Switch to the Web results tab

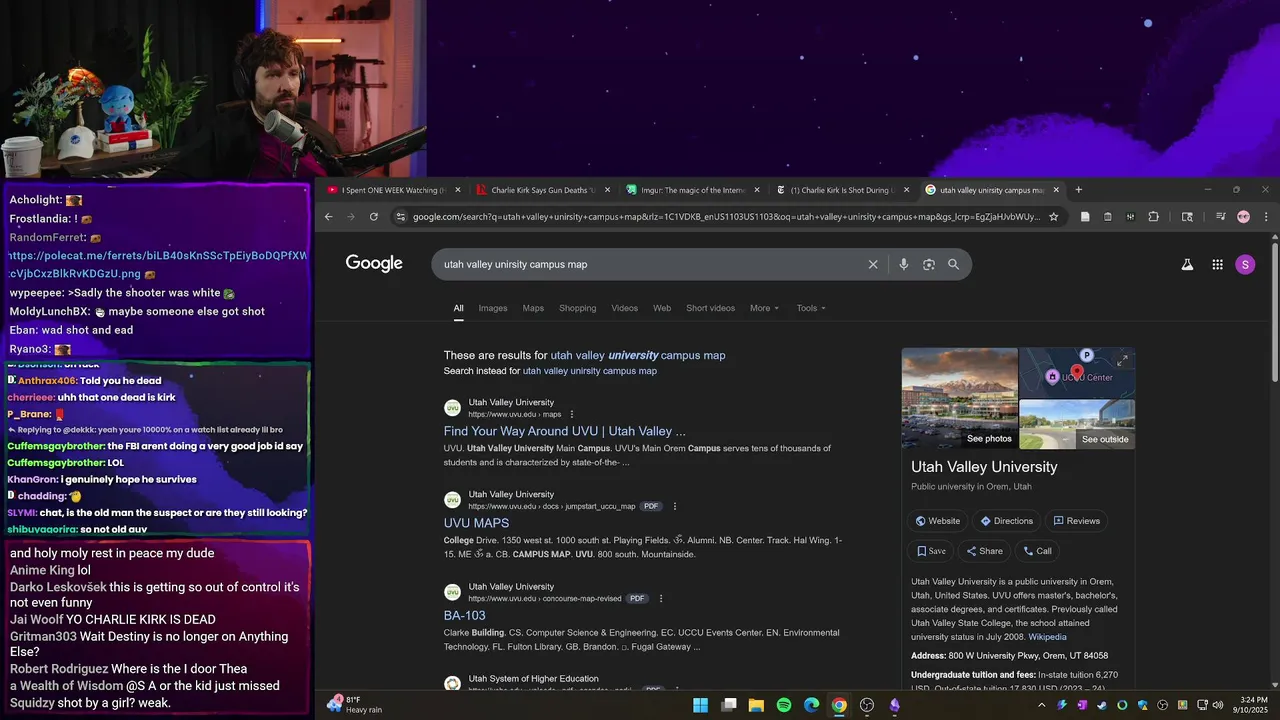click(662, 308)
